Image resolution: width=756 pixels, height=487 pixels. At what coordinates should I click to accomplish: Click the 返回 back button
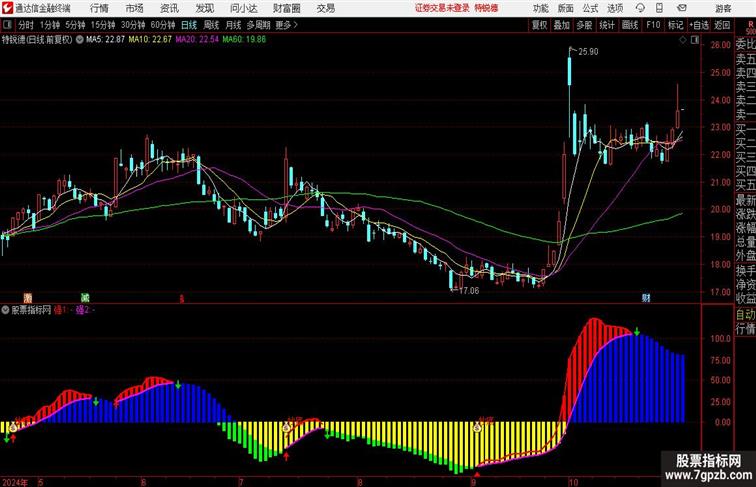click(x=722, y=25)
